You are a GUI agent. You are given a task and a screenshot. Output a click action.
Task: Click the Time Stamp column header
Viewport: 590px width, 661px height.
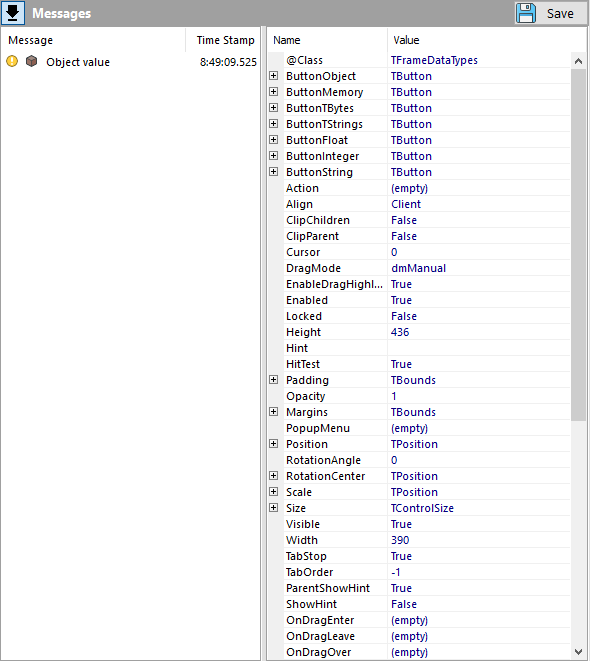click(x=223, y=40)
